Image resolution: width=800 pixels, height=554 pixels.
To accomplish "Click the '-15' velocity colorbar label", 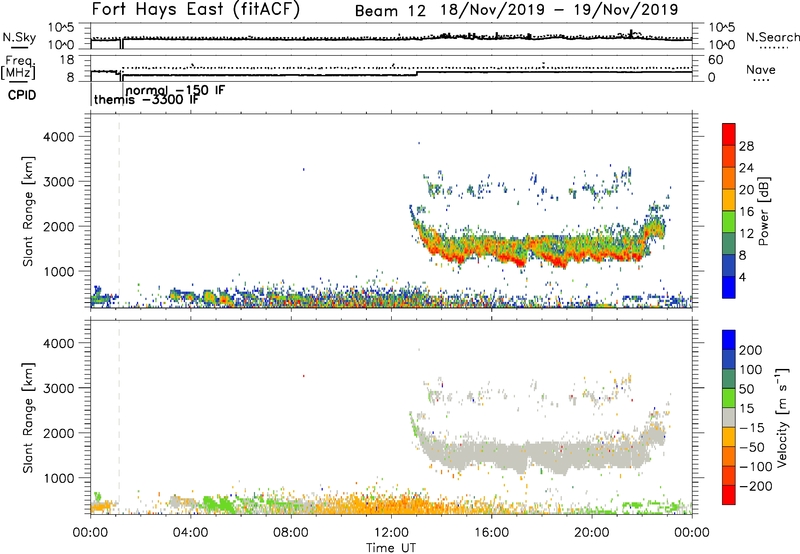I will (x=752, y=428).
